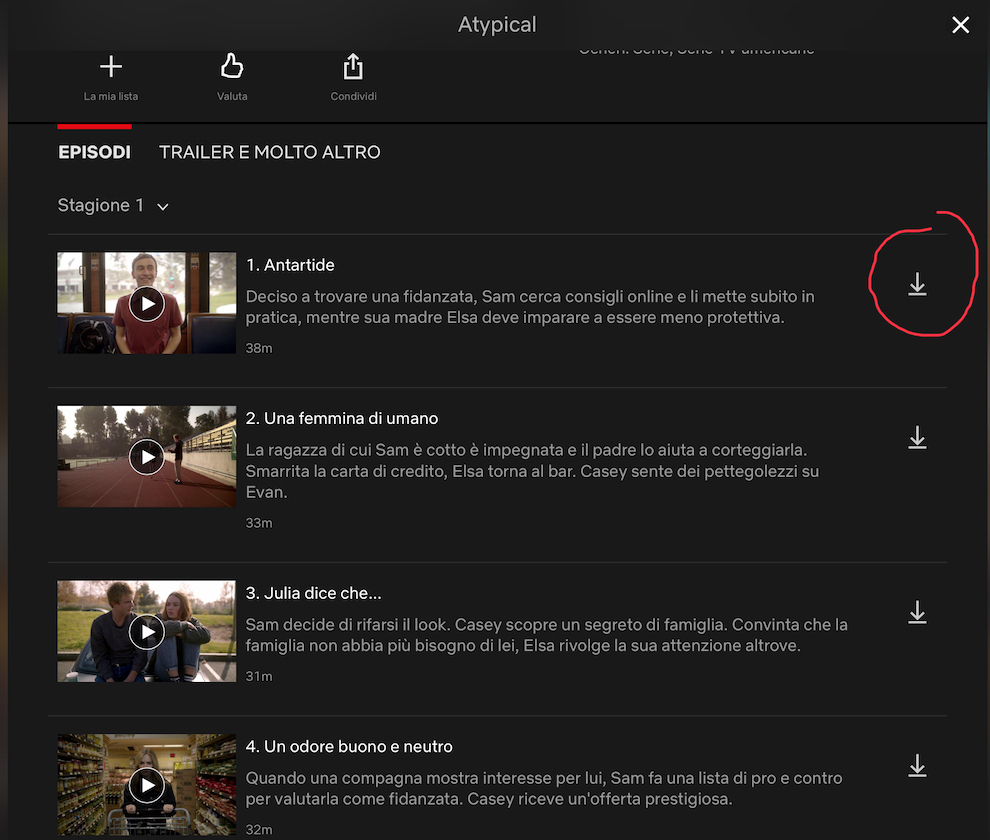Download episode 2 Una femmina di umano
The width and height of the screenshot is (990, 840).
pyautogui.click(x=917, y=438)
